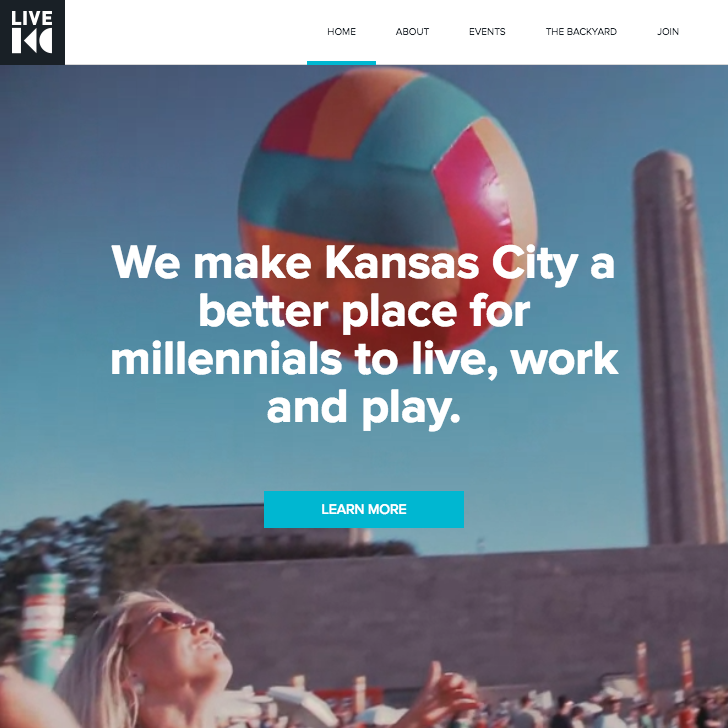Click the blue underline beneath HOME
Viewport: 728px width, 728px height.
point(341,63)
